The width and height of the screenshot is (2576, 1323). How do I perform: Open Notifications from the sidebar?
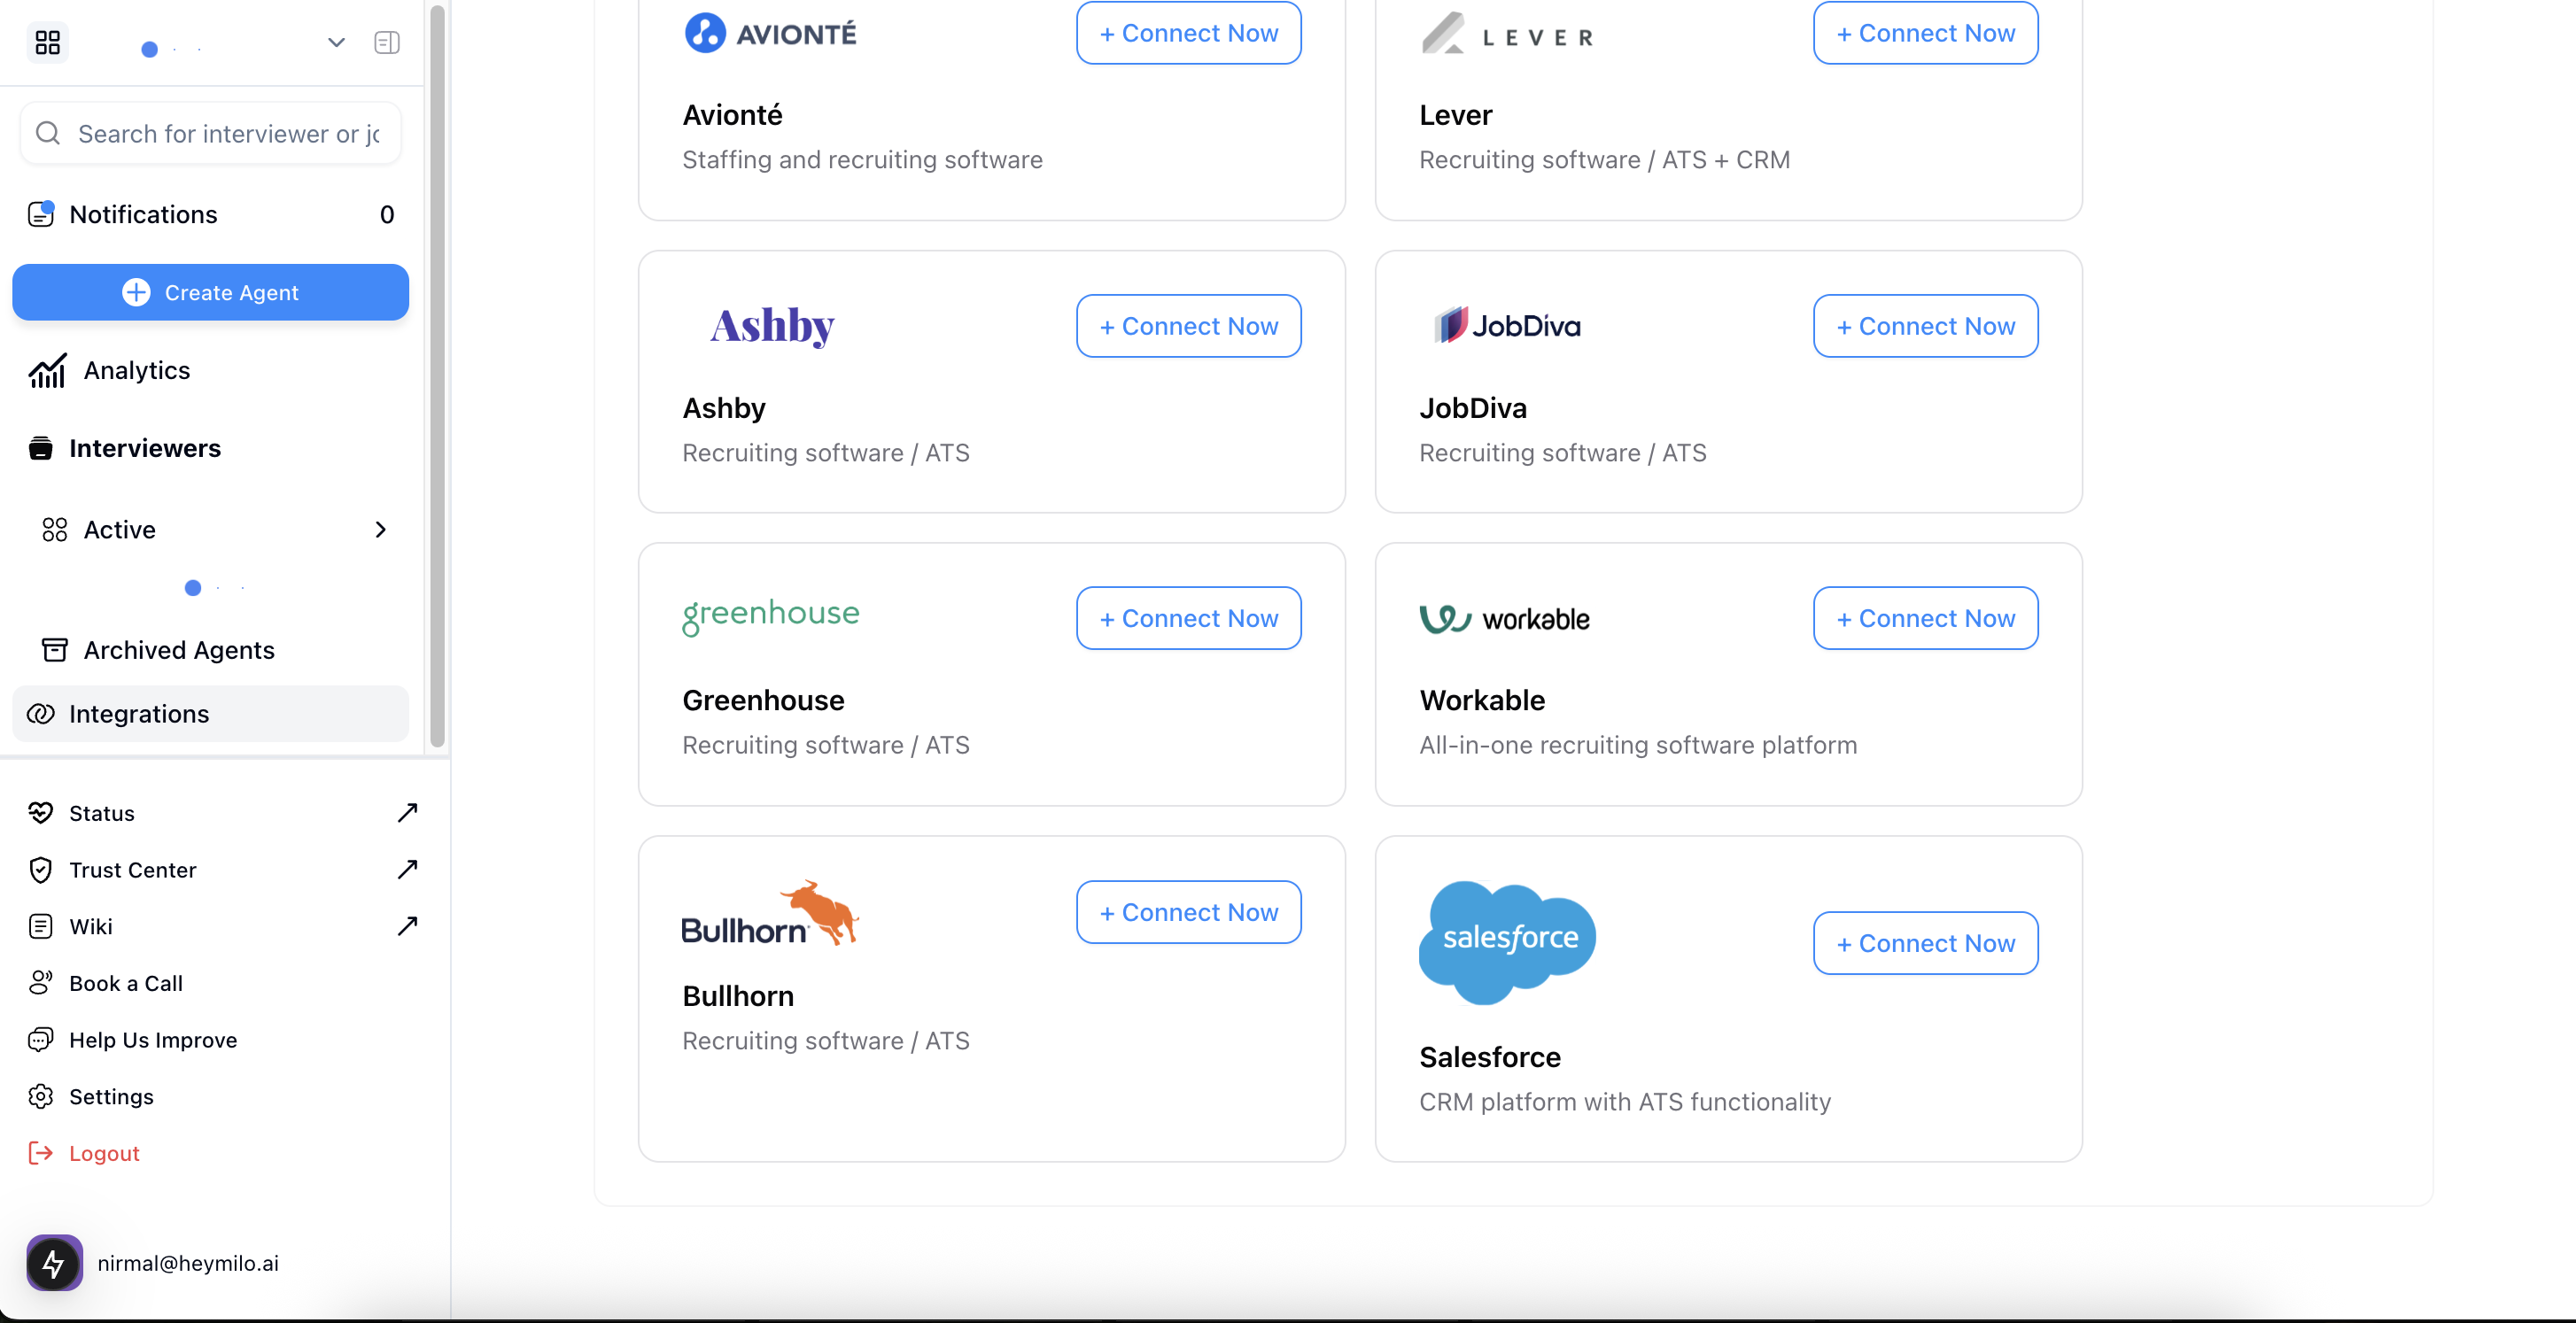[143, 214]
